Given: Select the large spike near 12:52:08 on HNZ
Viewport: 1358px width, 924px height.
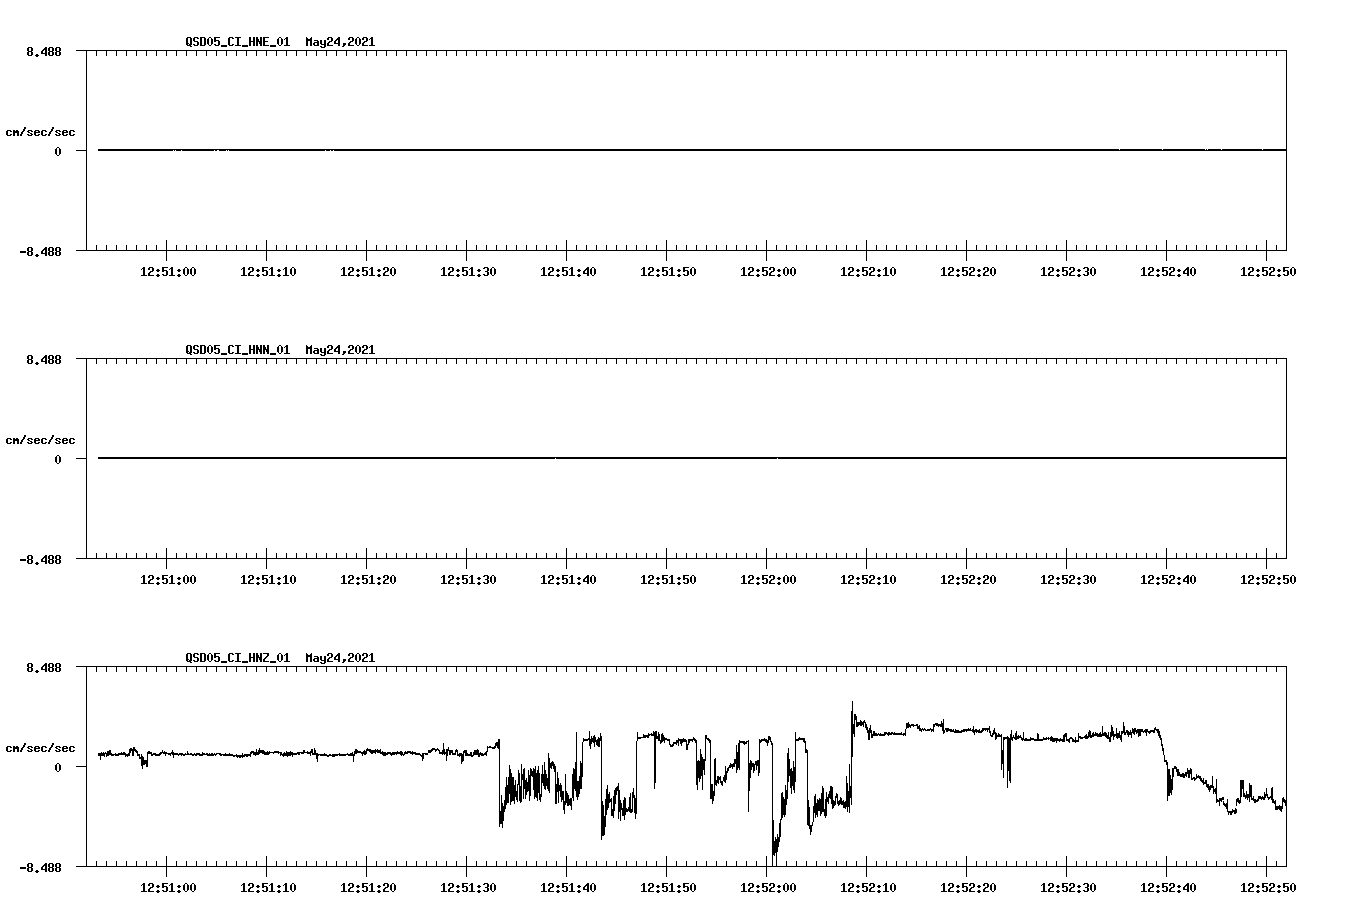Looking at the screenshot, I should click(851, 710).
